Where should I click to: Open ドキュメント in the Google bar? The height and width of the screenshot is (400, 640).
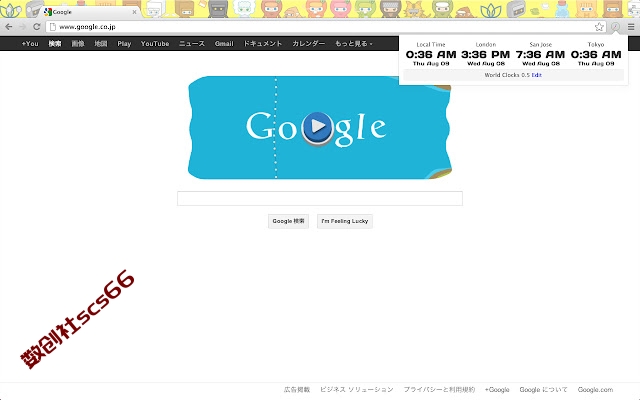coord(263,44)
